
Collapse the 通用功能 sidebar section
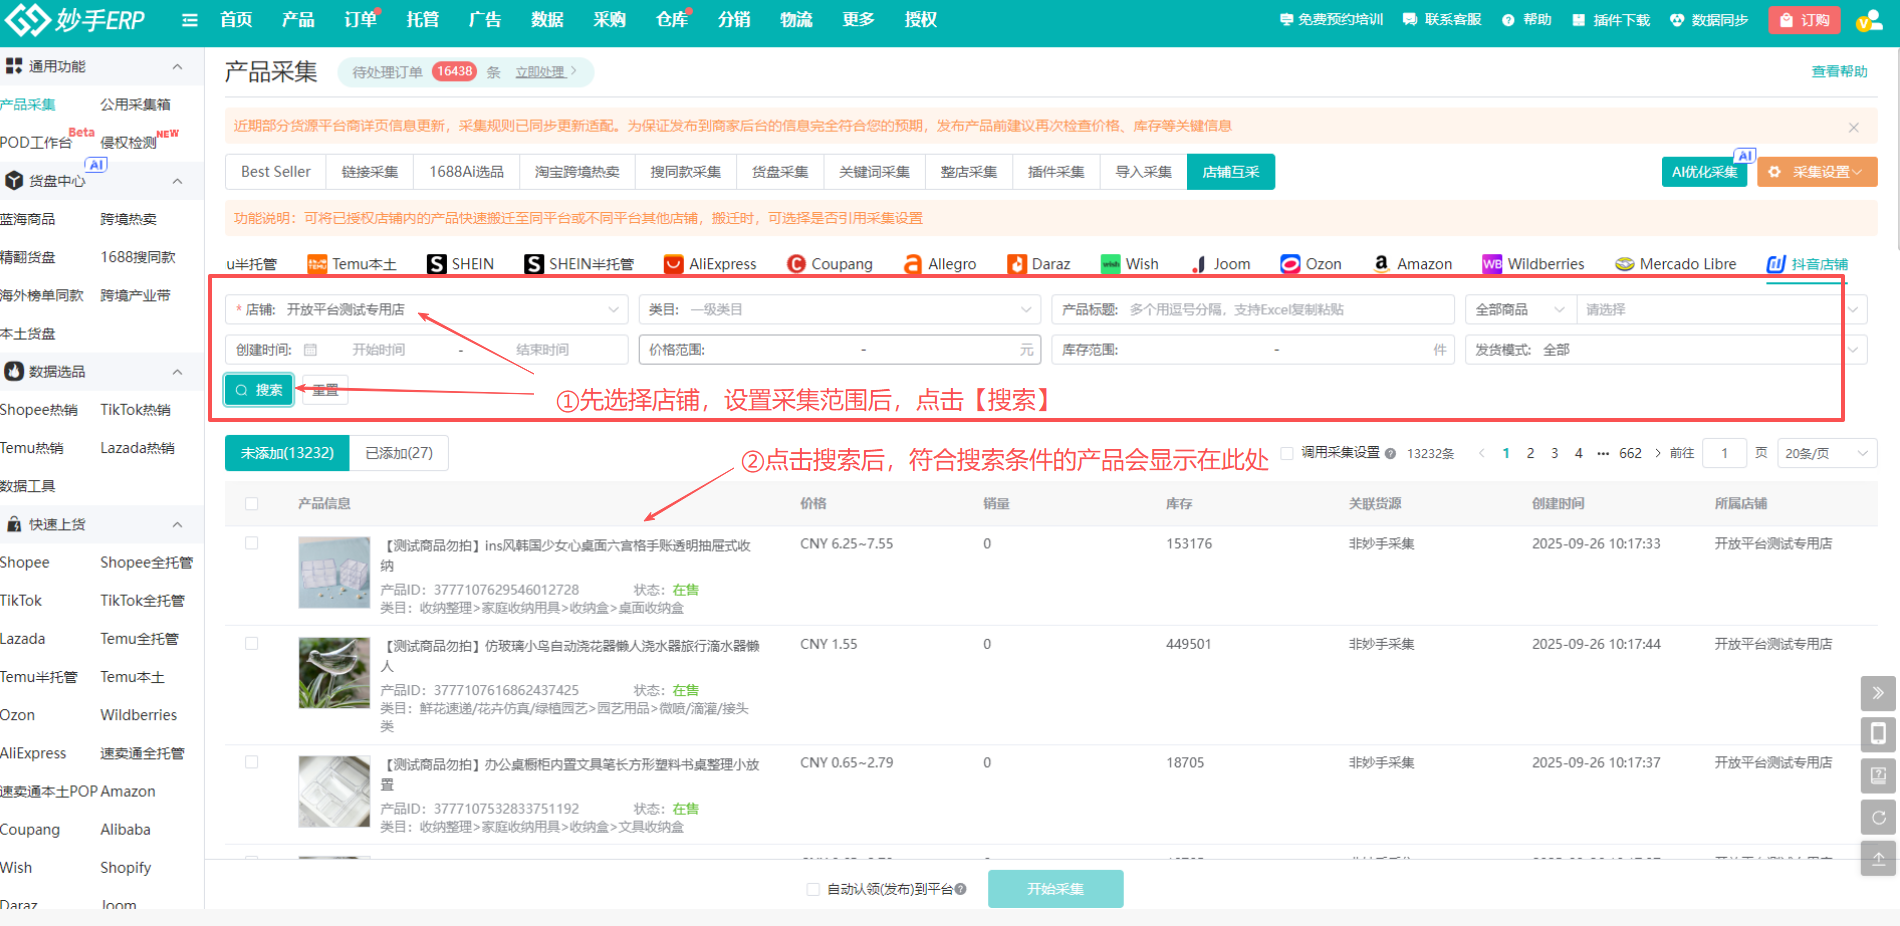coord(177,67)
